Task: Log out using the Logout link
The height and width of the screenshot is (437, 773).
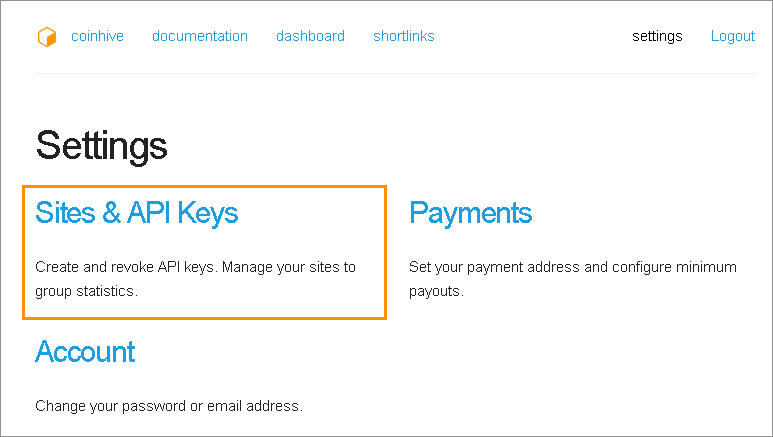Action: tap(733, 36)
